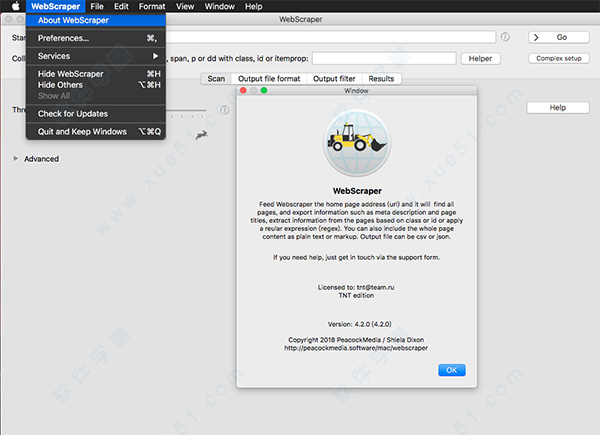
Task: Open Preferences… from the menu
Action: pos(96,38)
